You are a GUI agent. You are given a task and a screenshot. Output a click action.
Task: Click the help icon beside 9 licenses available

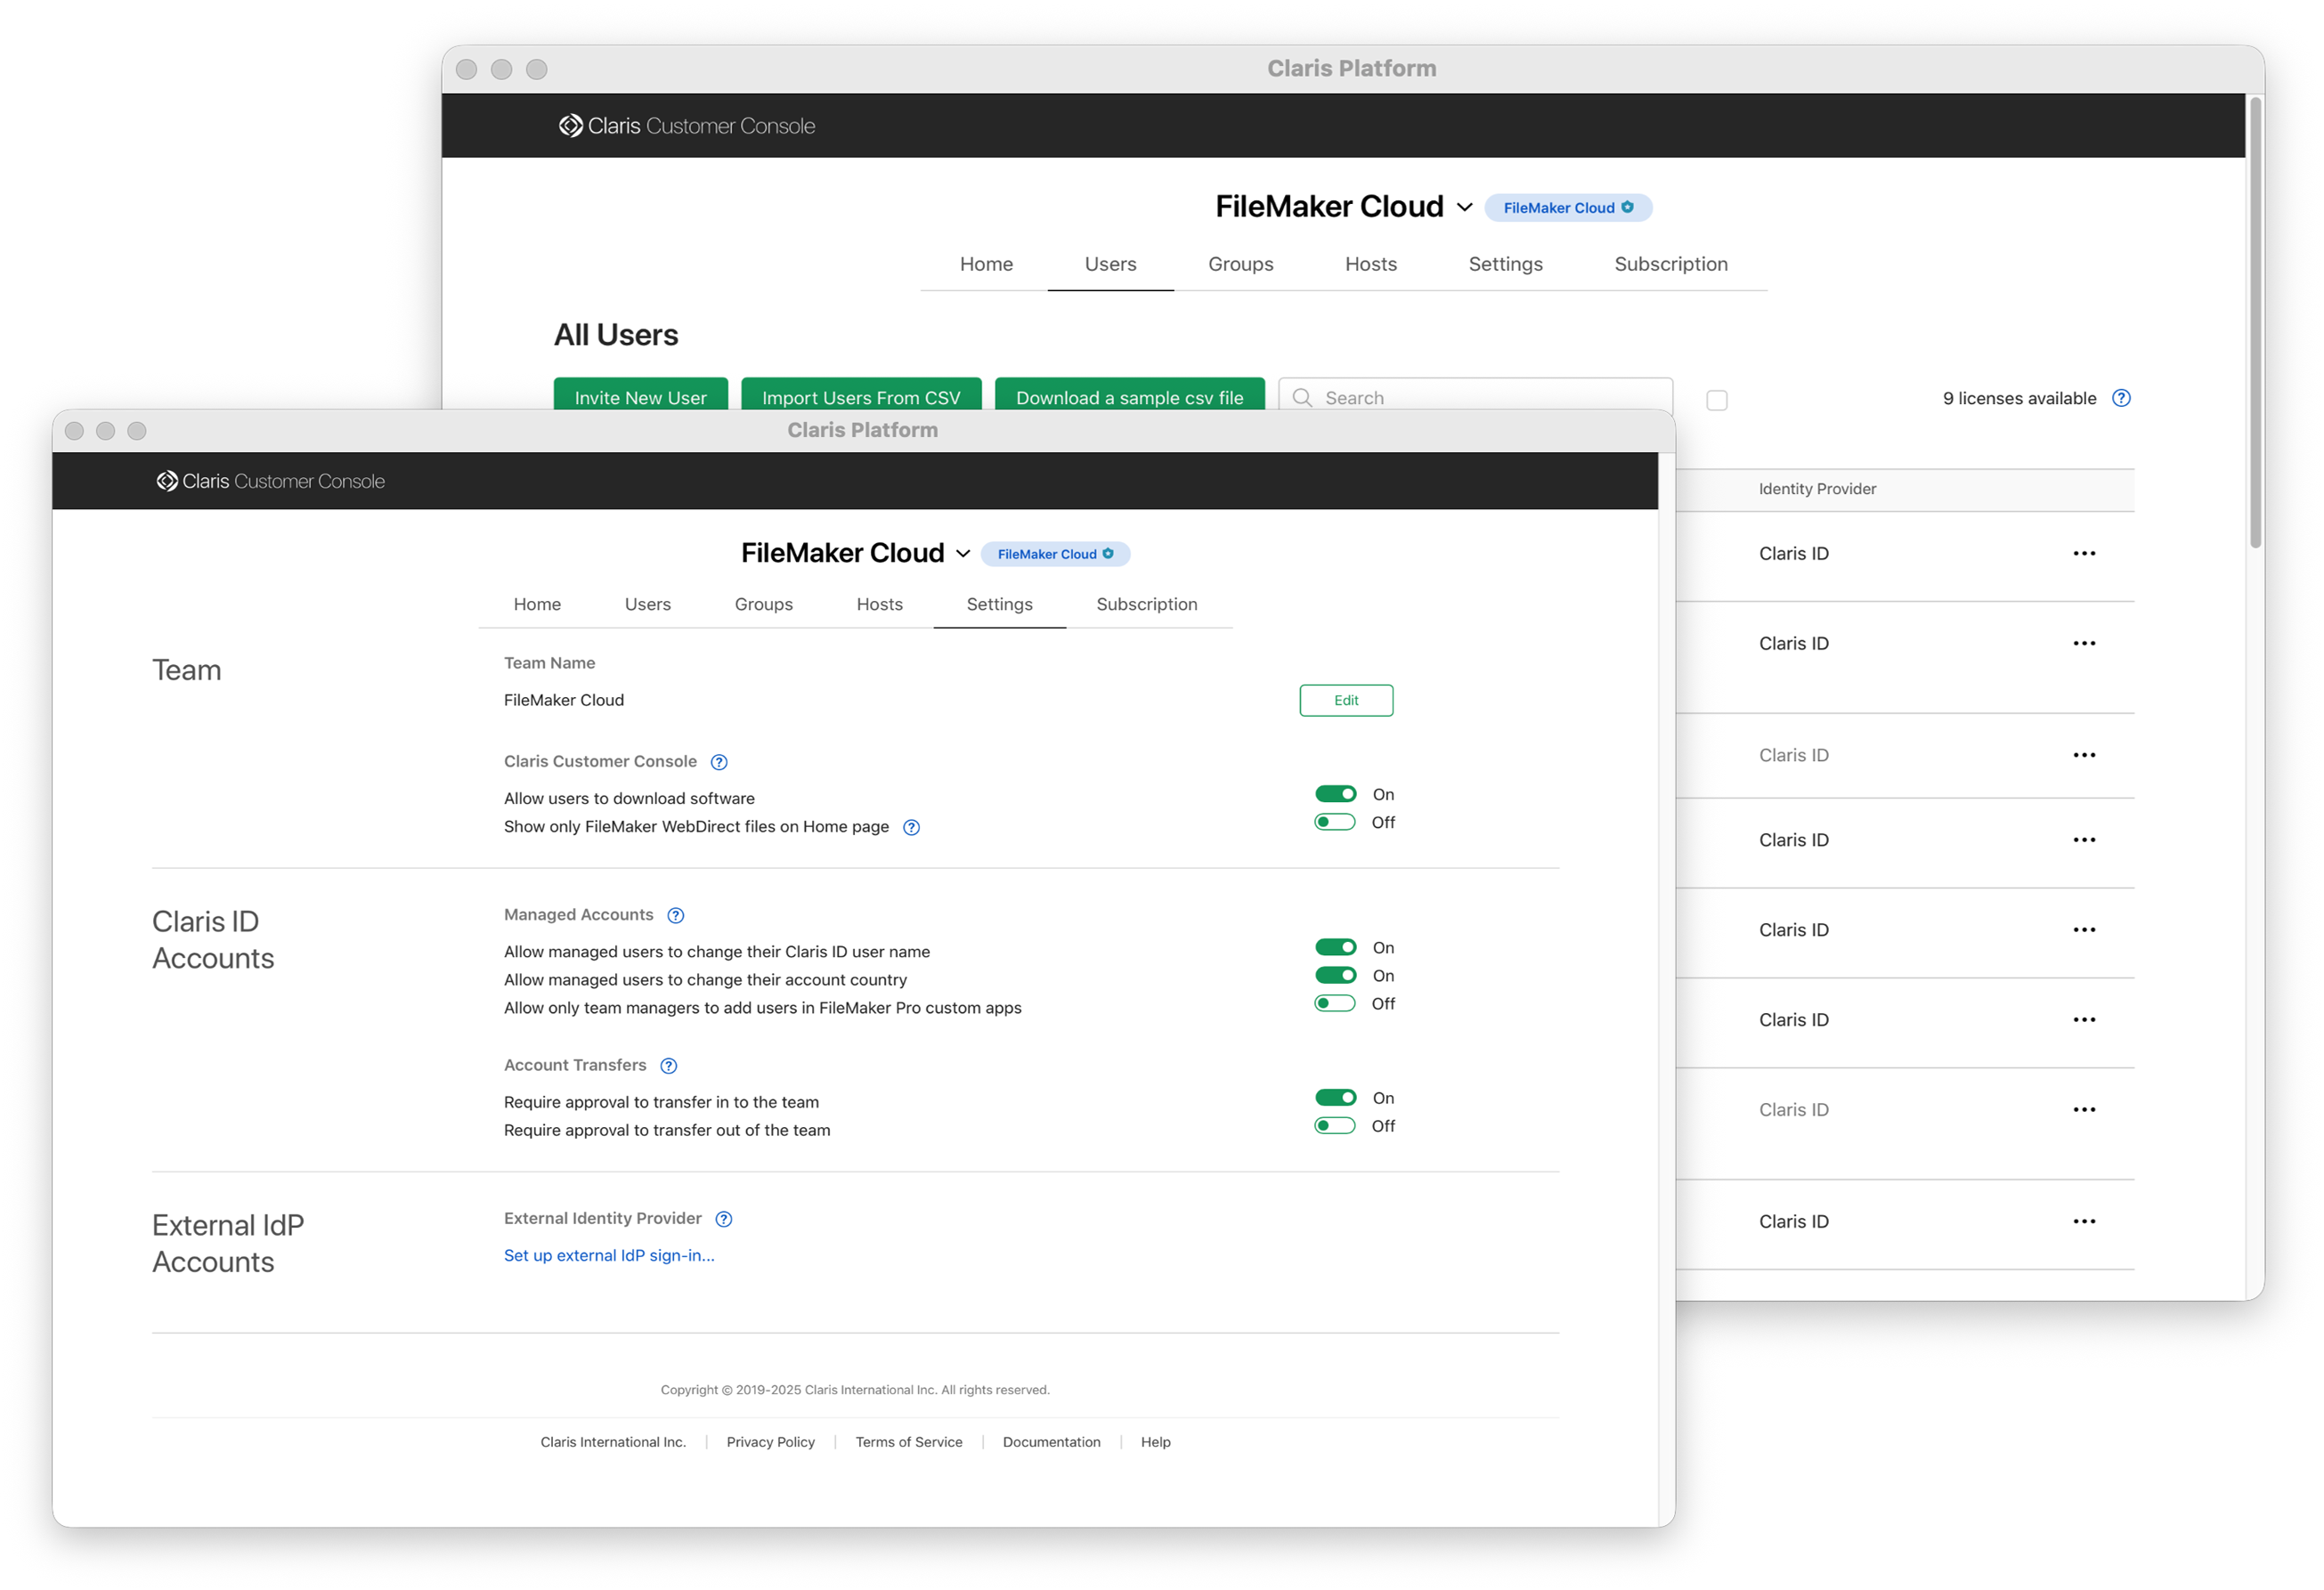pyautogui.click(x=2120, y=398)
